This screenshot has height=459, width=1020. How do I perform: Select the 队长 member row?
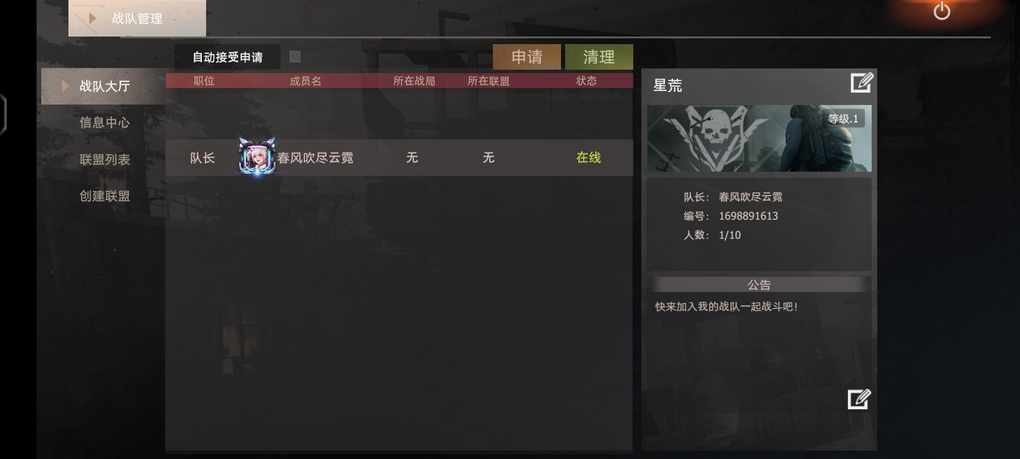pyautogui.click(x=399, y=157)
